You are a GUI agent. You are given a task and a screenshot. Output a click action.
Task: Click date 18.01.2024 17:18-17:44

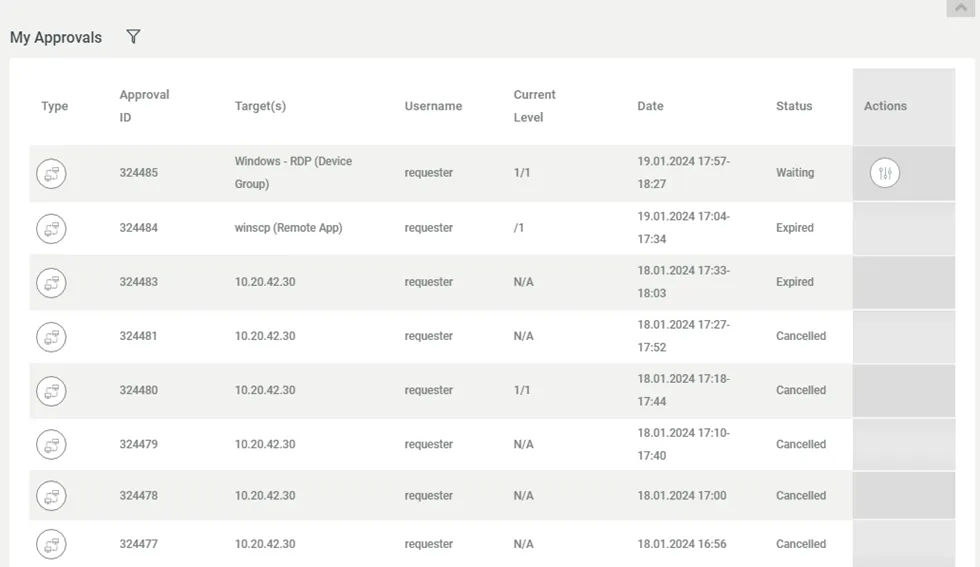tap(684, 390)
